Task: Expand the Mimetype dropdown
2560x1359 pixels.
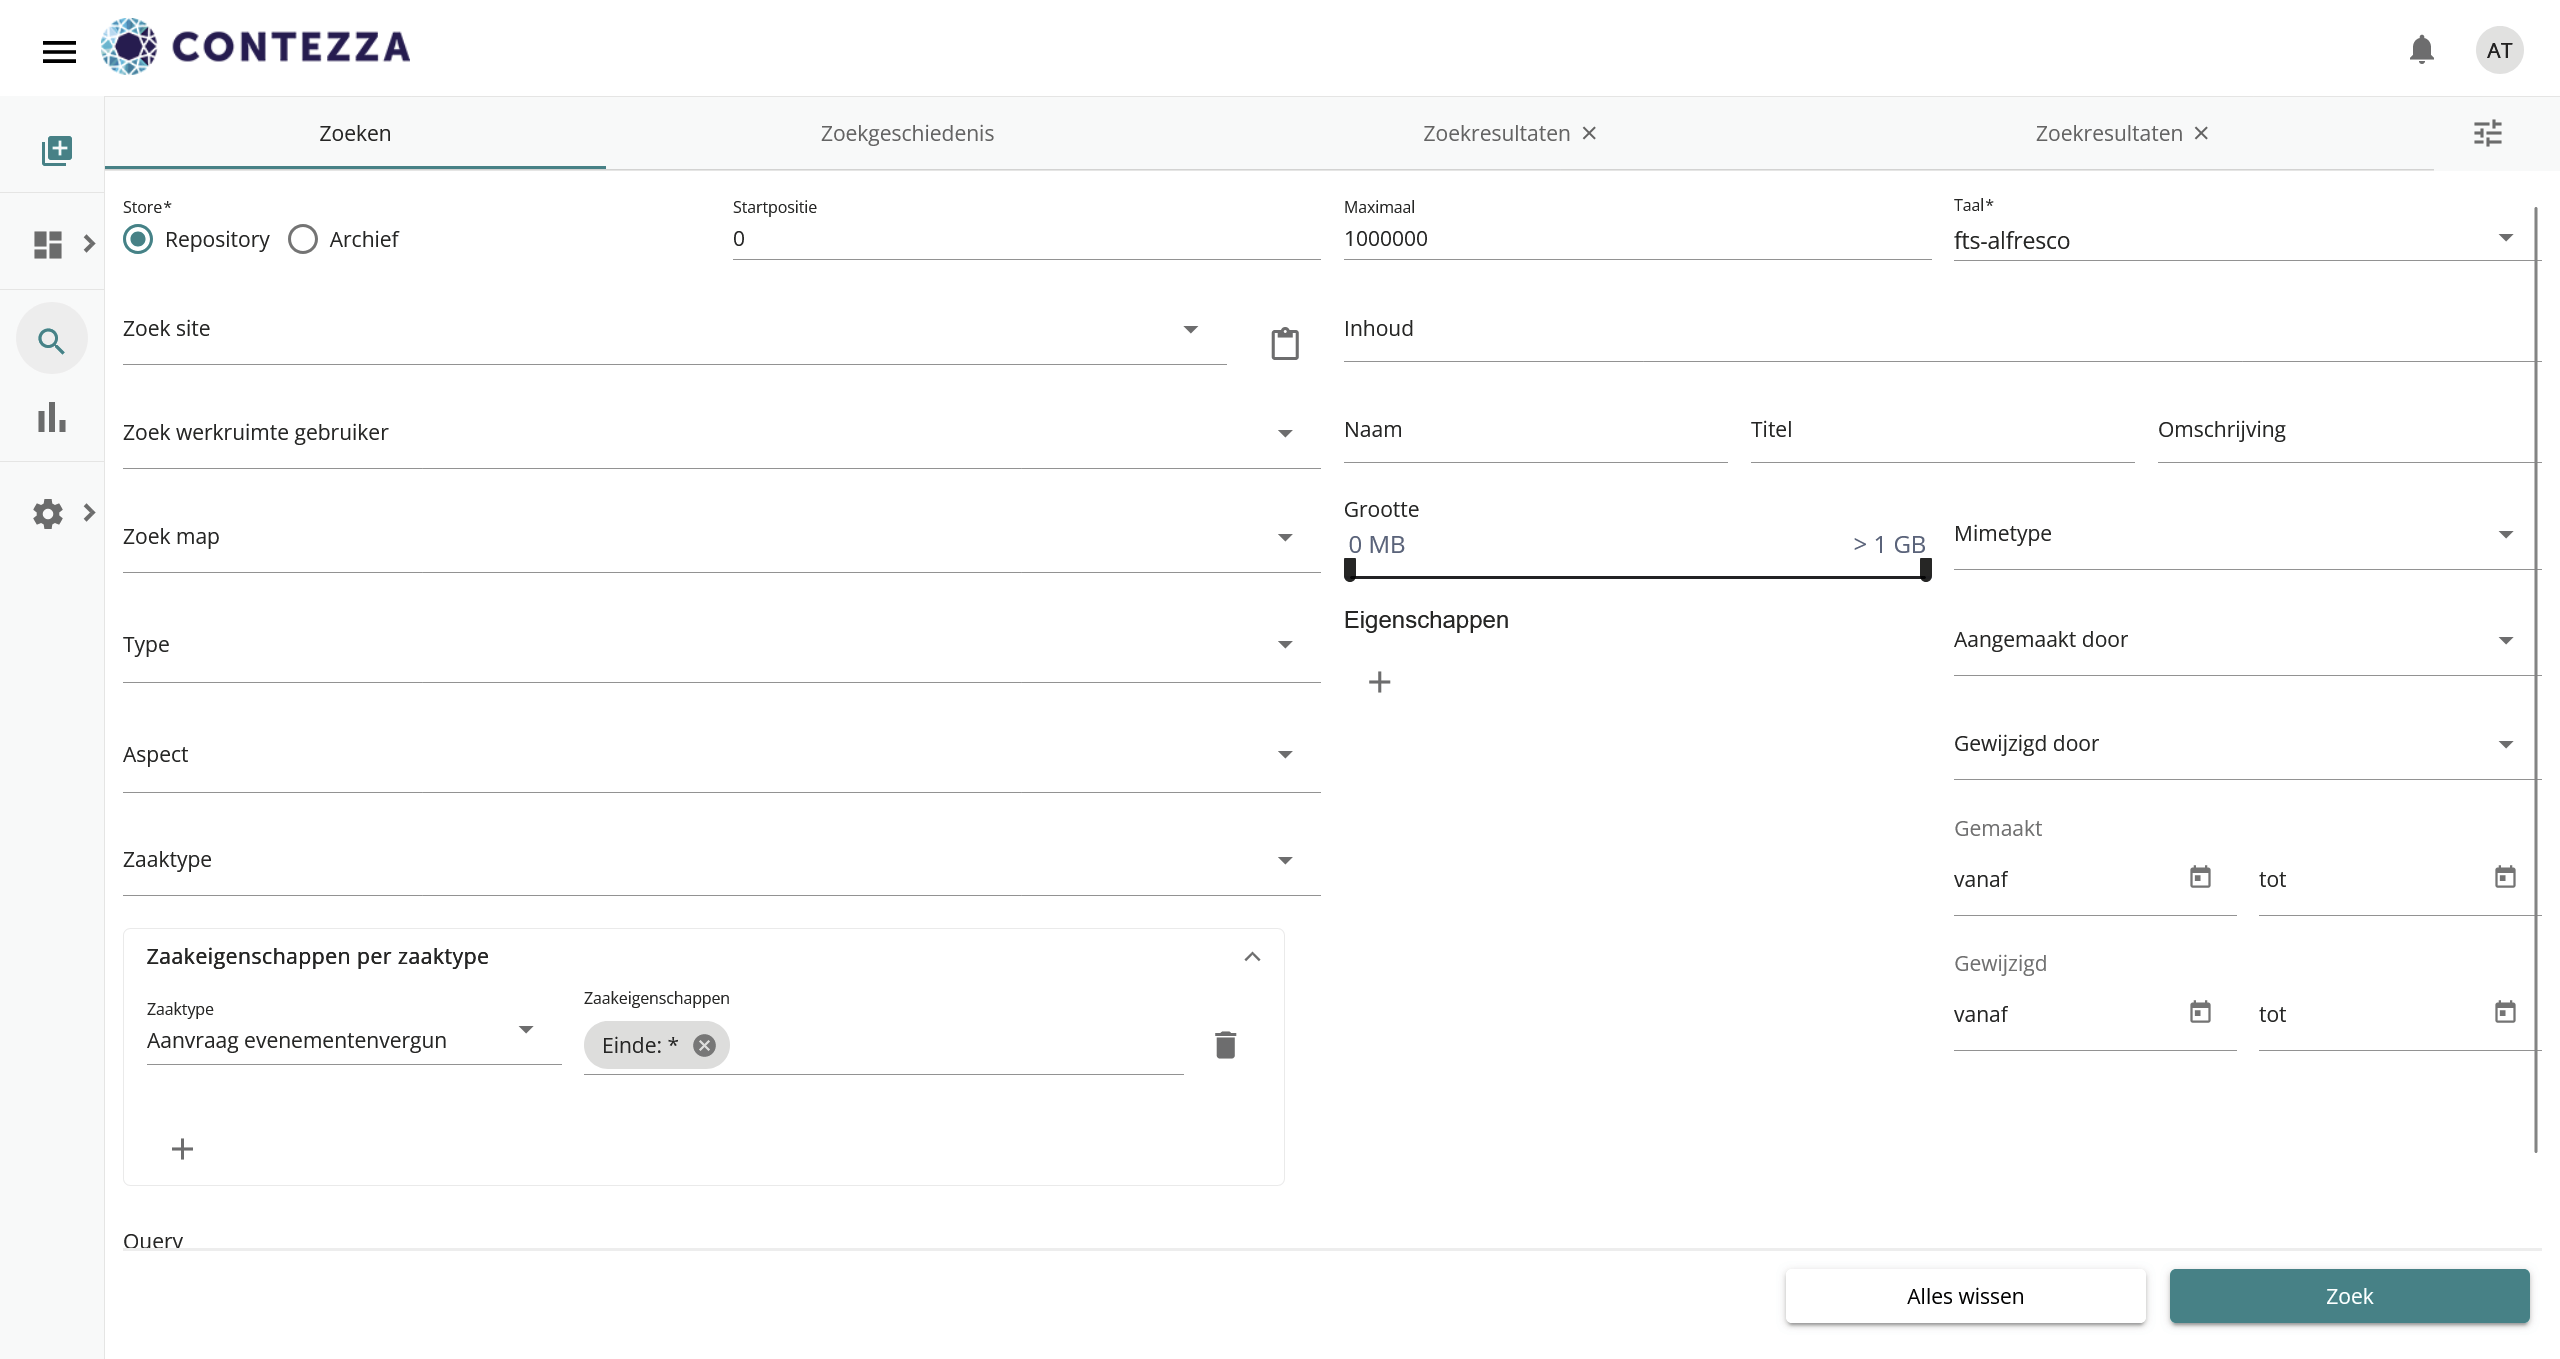Action: 2505,535
